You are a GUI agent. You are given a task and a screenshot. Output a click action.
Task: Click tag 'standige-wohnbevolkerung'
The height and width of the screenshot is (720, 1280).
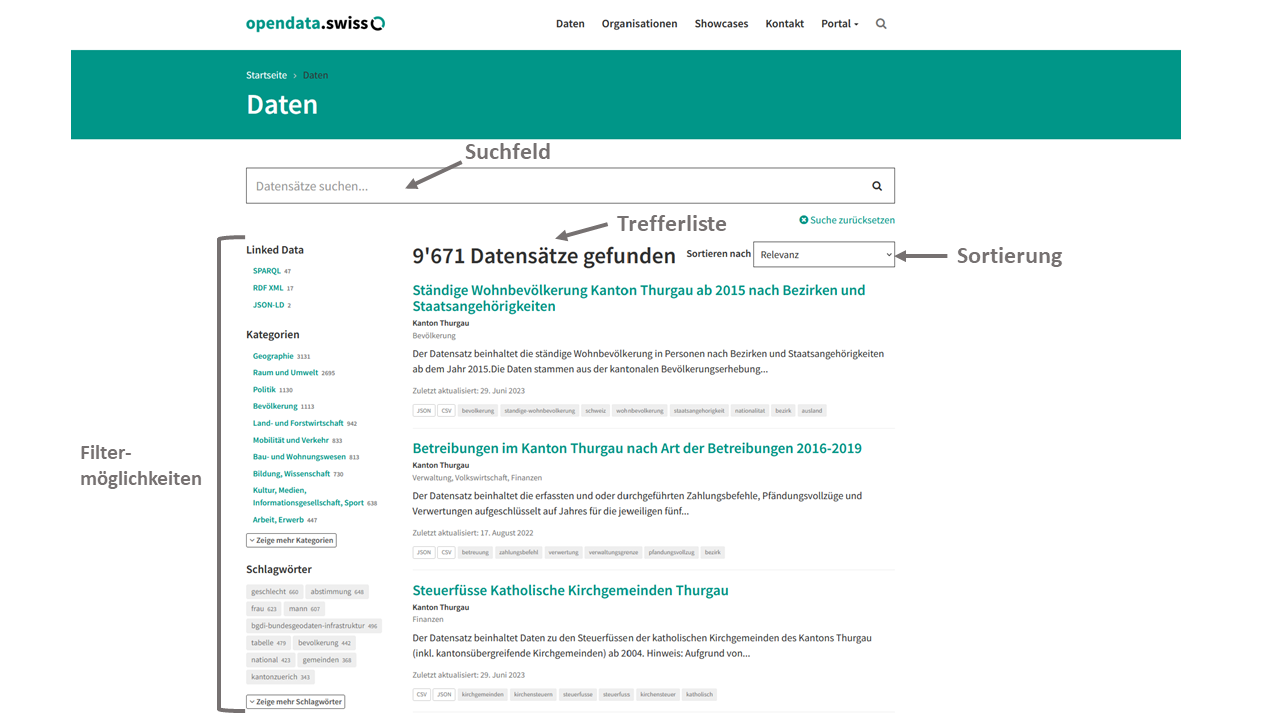[x=540, y=411]
